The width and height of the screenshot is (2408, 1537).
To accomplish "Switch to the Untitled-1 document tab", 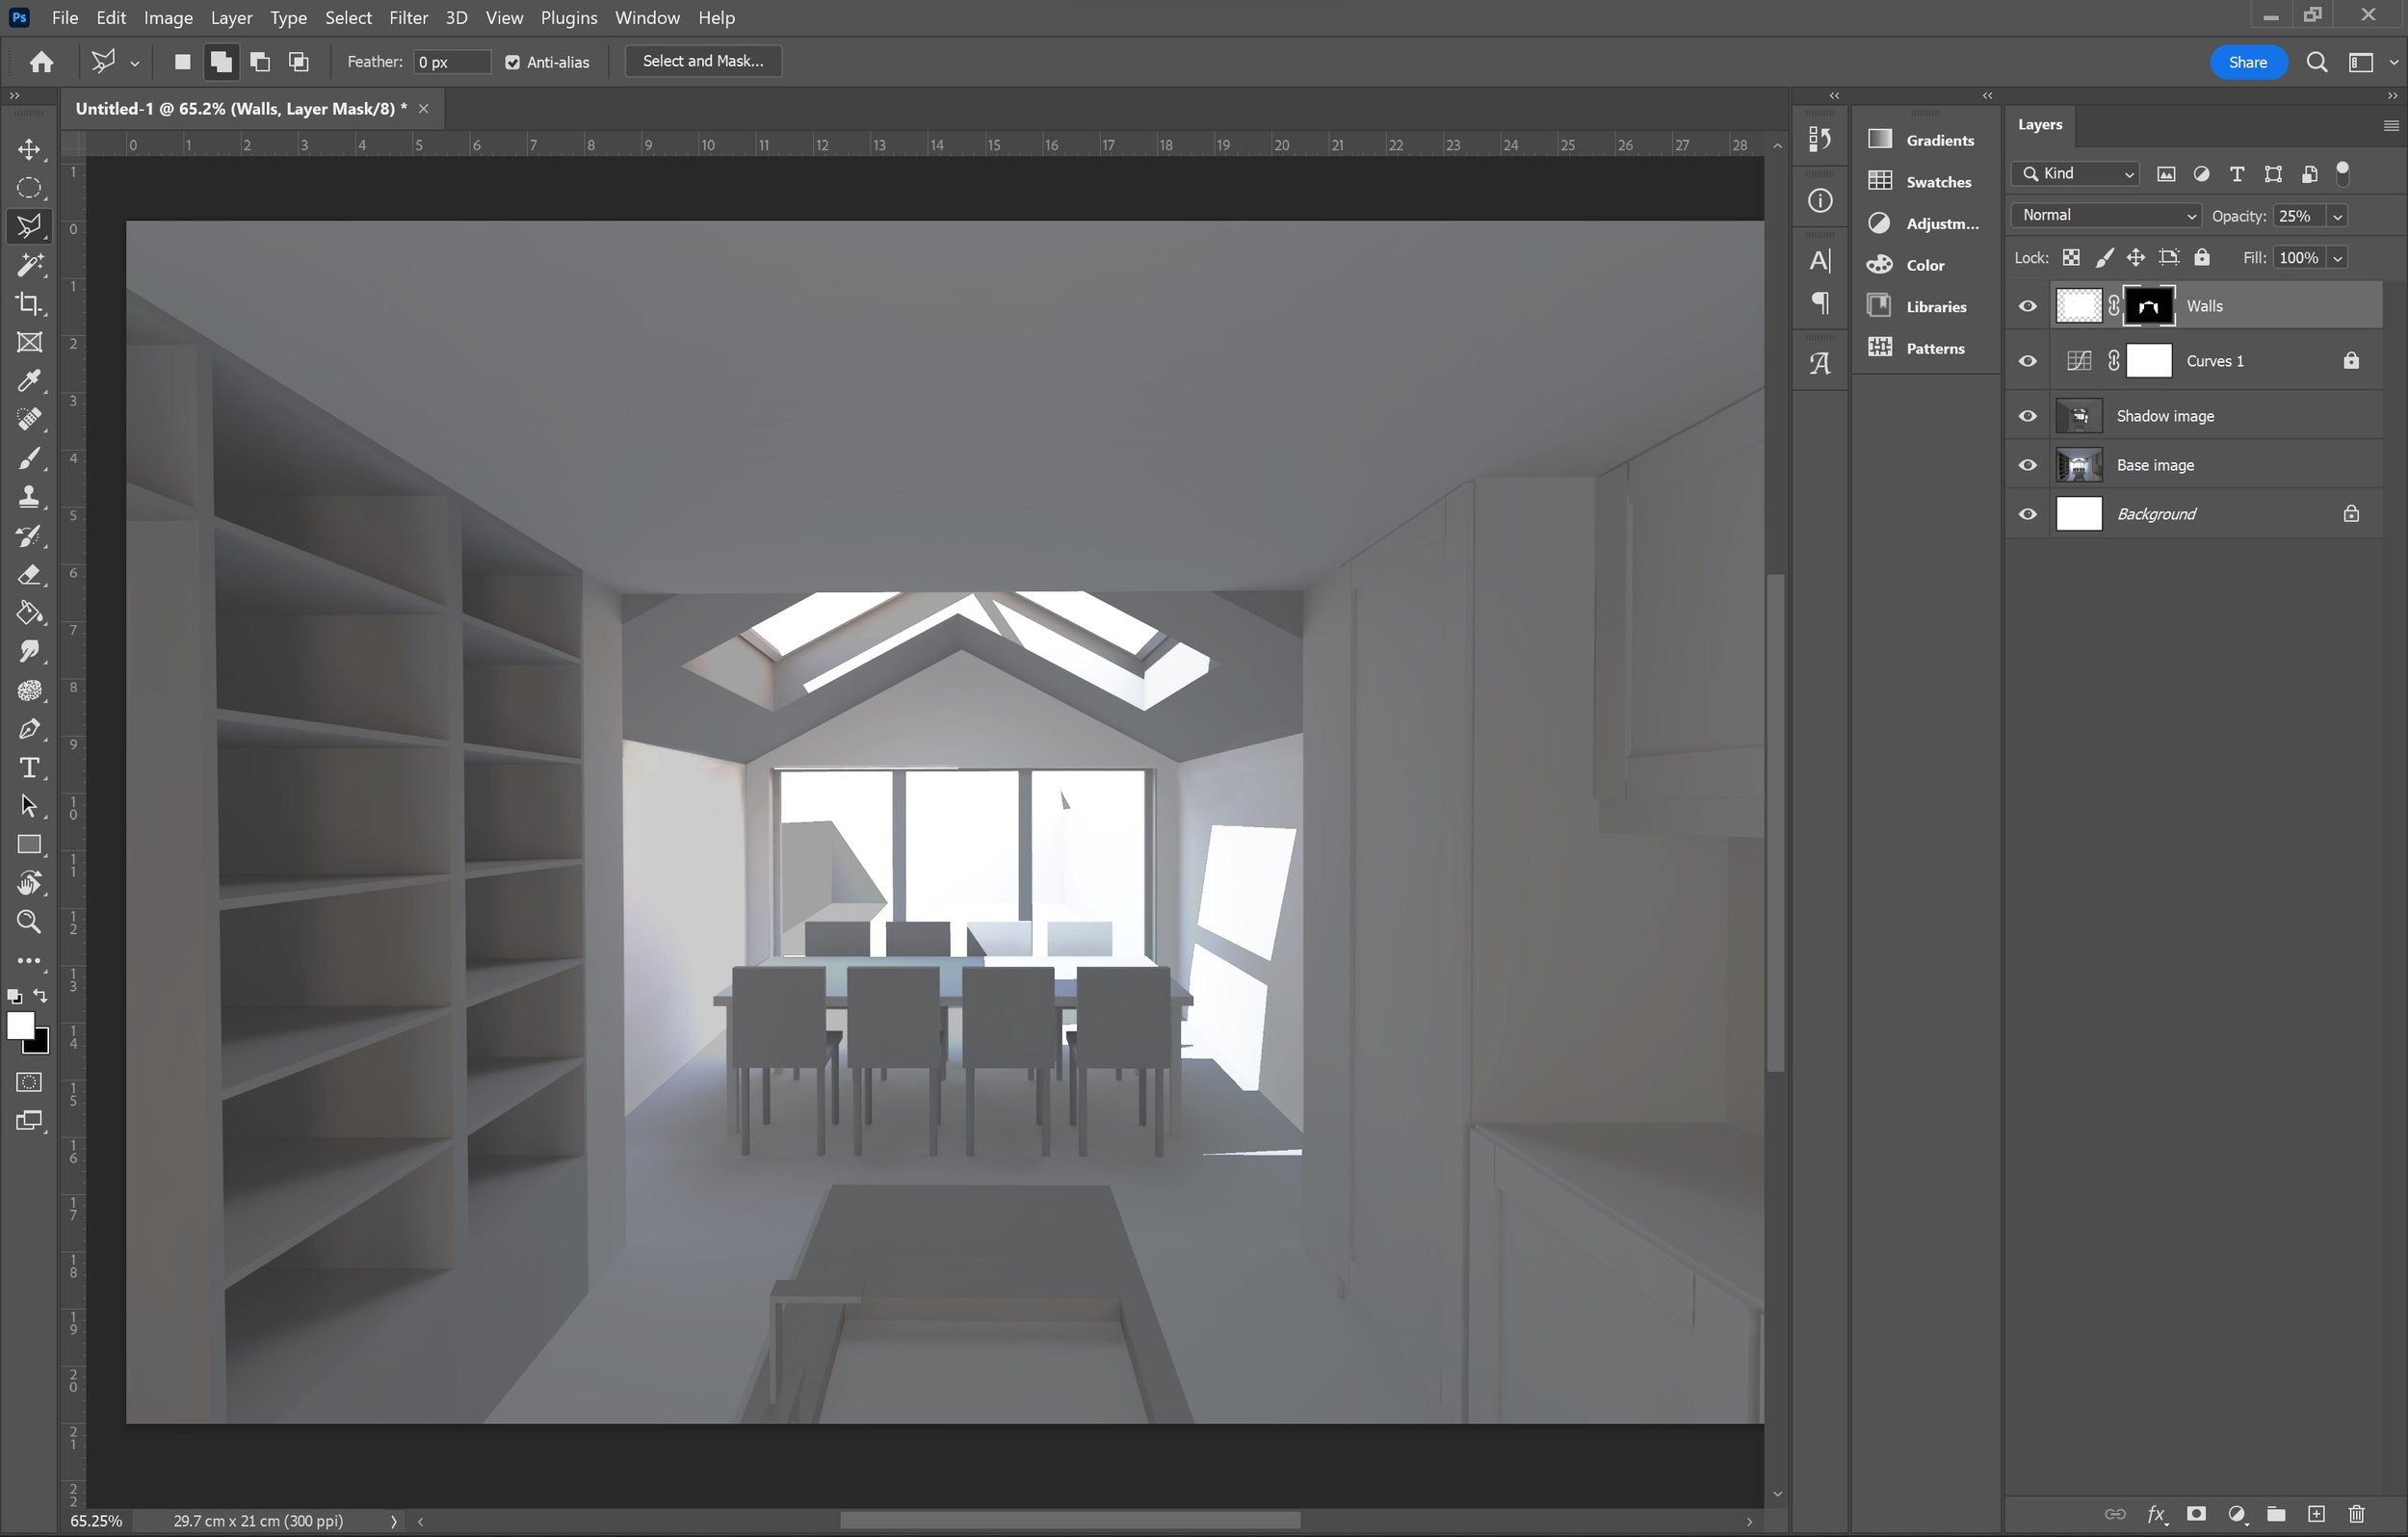I will [241, 109].
